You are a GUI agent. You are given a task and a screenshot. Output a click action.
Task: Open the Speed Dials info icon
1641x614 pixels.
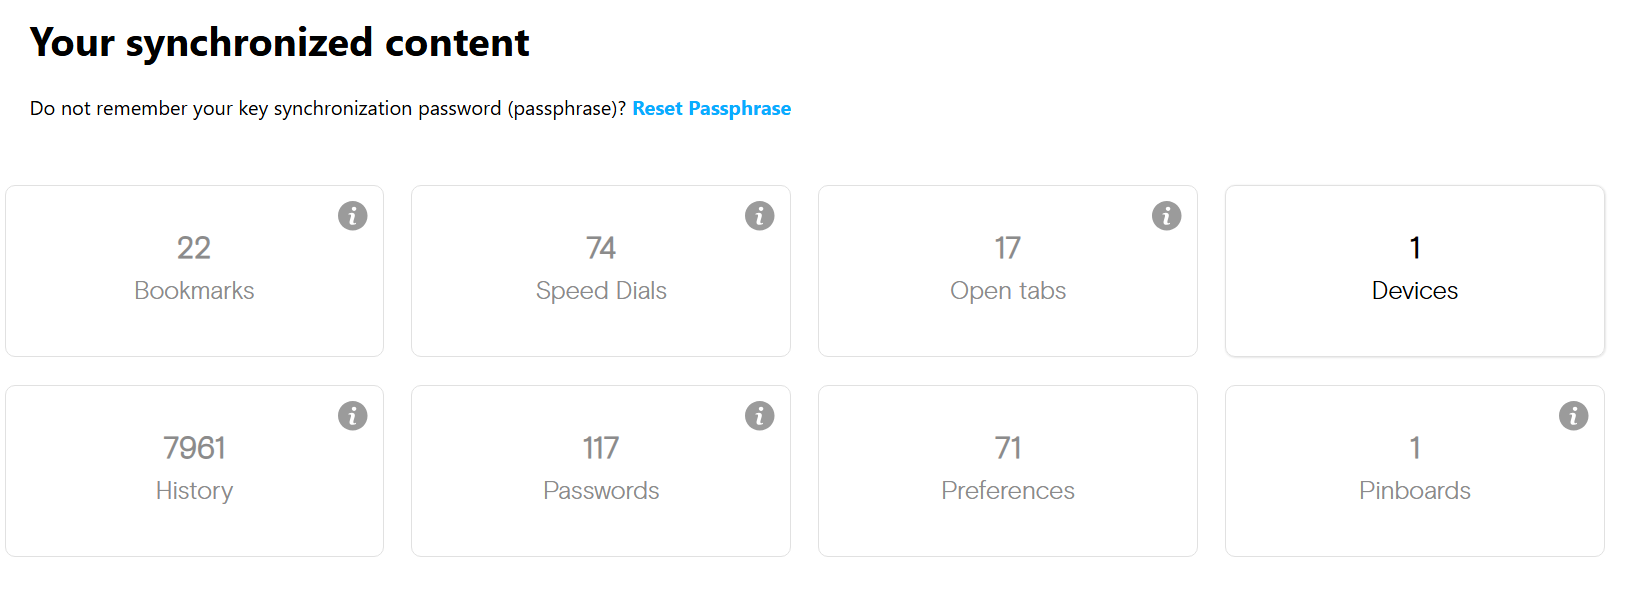click(759, 216)
